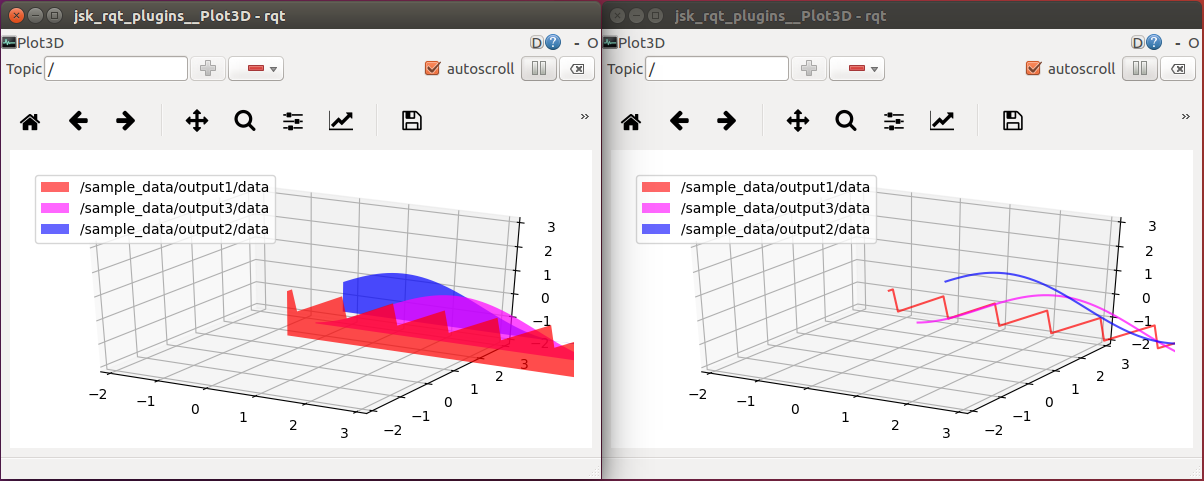Click the dash button in right Plot3D header
The height and width of the screenshot is (481, 1204).
coord(1177,43)
